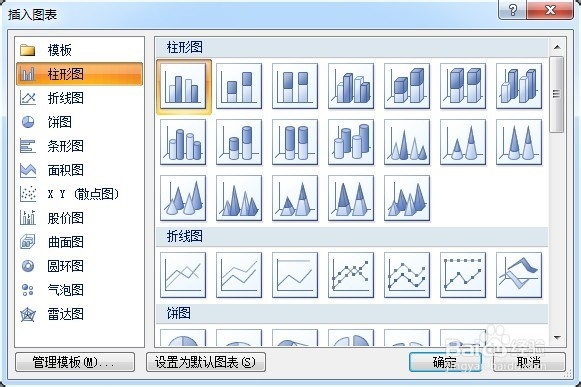581x387 pixels.
Task: Click the scrollbar up arrow
Action: tap(557, 47)
